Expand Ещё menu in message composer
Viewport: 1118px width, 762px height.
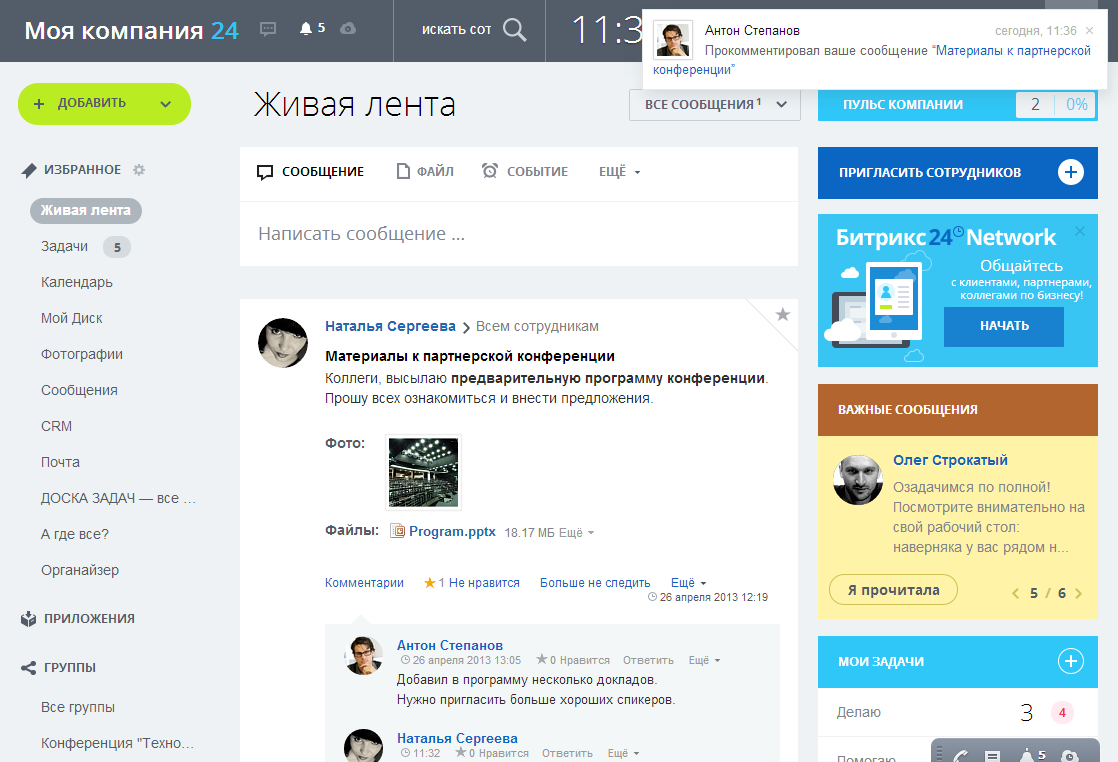coord(619,172)
